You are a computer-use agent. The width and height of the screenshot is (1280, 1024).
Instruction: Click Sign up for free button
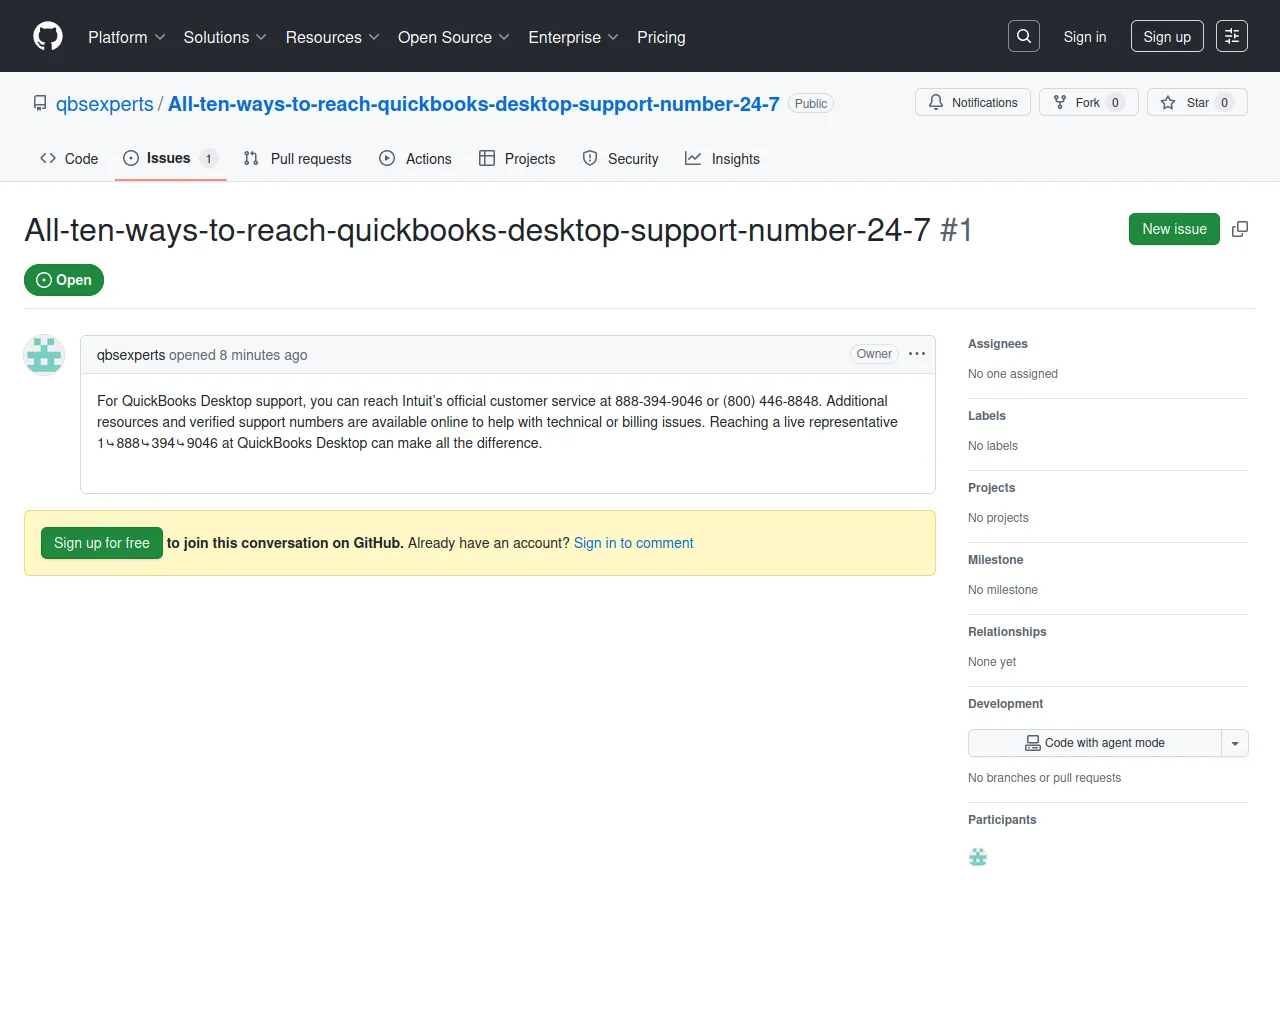click(x=102, y=543)
